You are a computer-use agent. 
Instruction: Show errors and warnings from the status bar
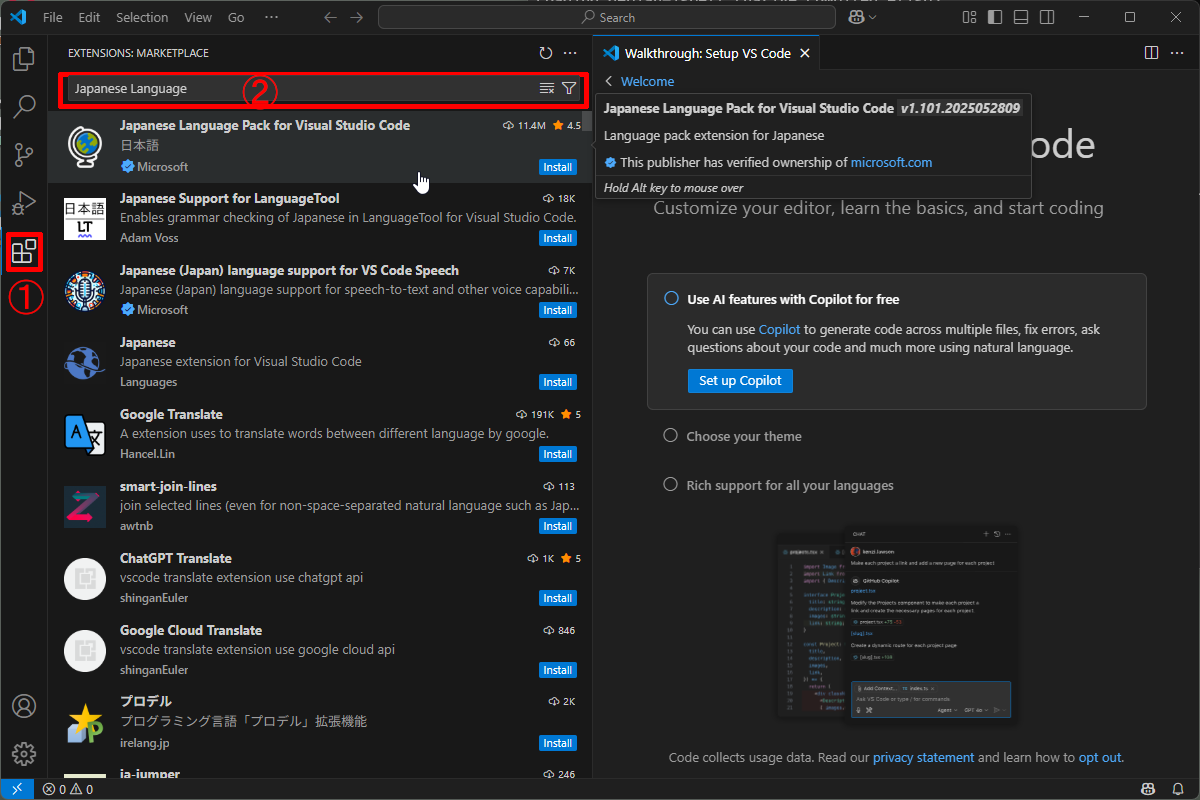coord(68,789)
